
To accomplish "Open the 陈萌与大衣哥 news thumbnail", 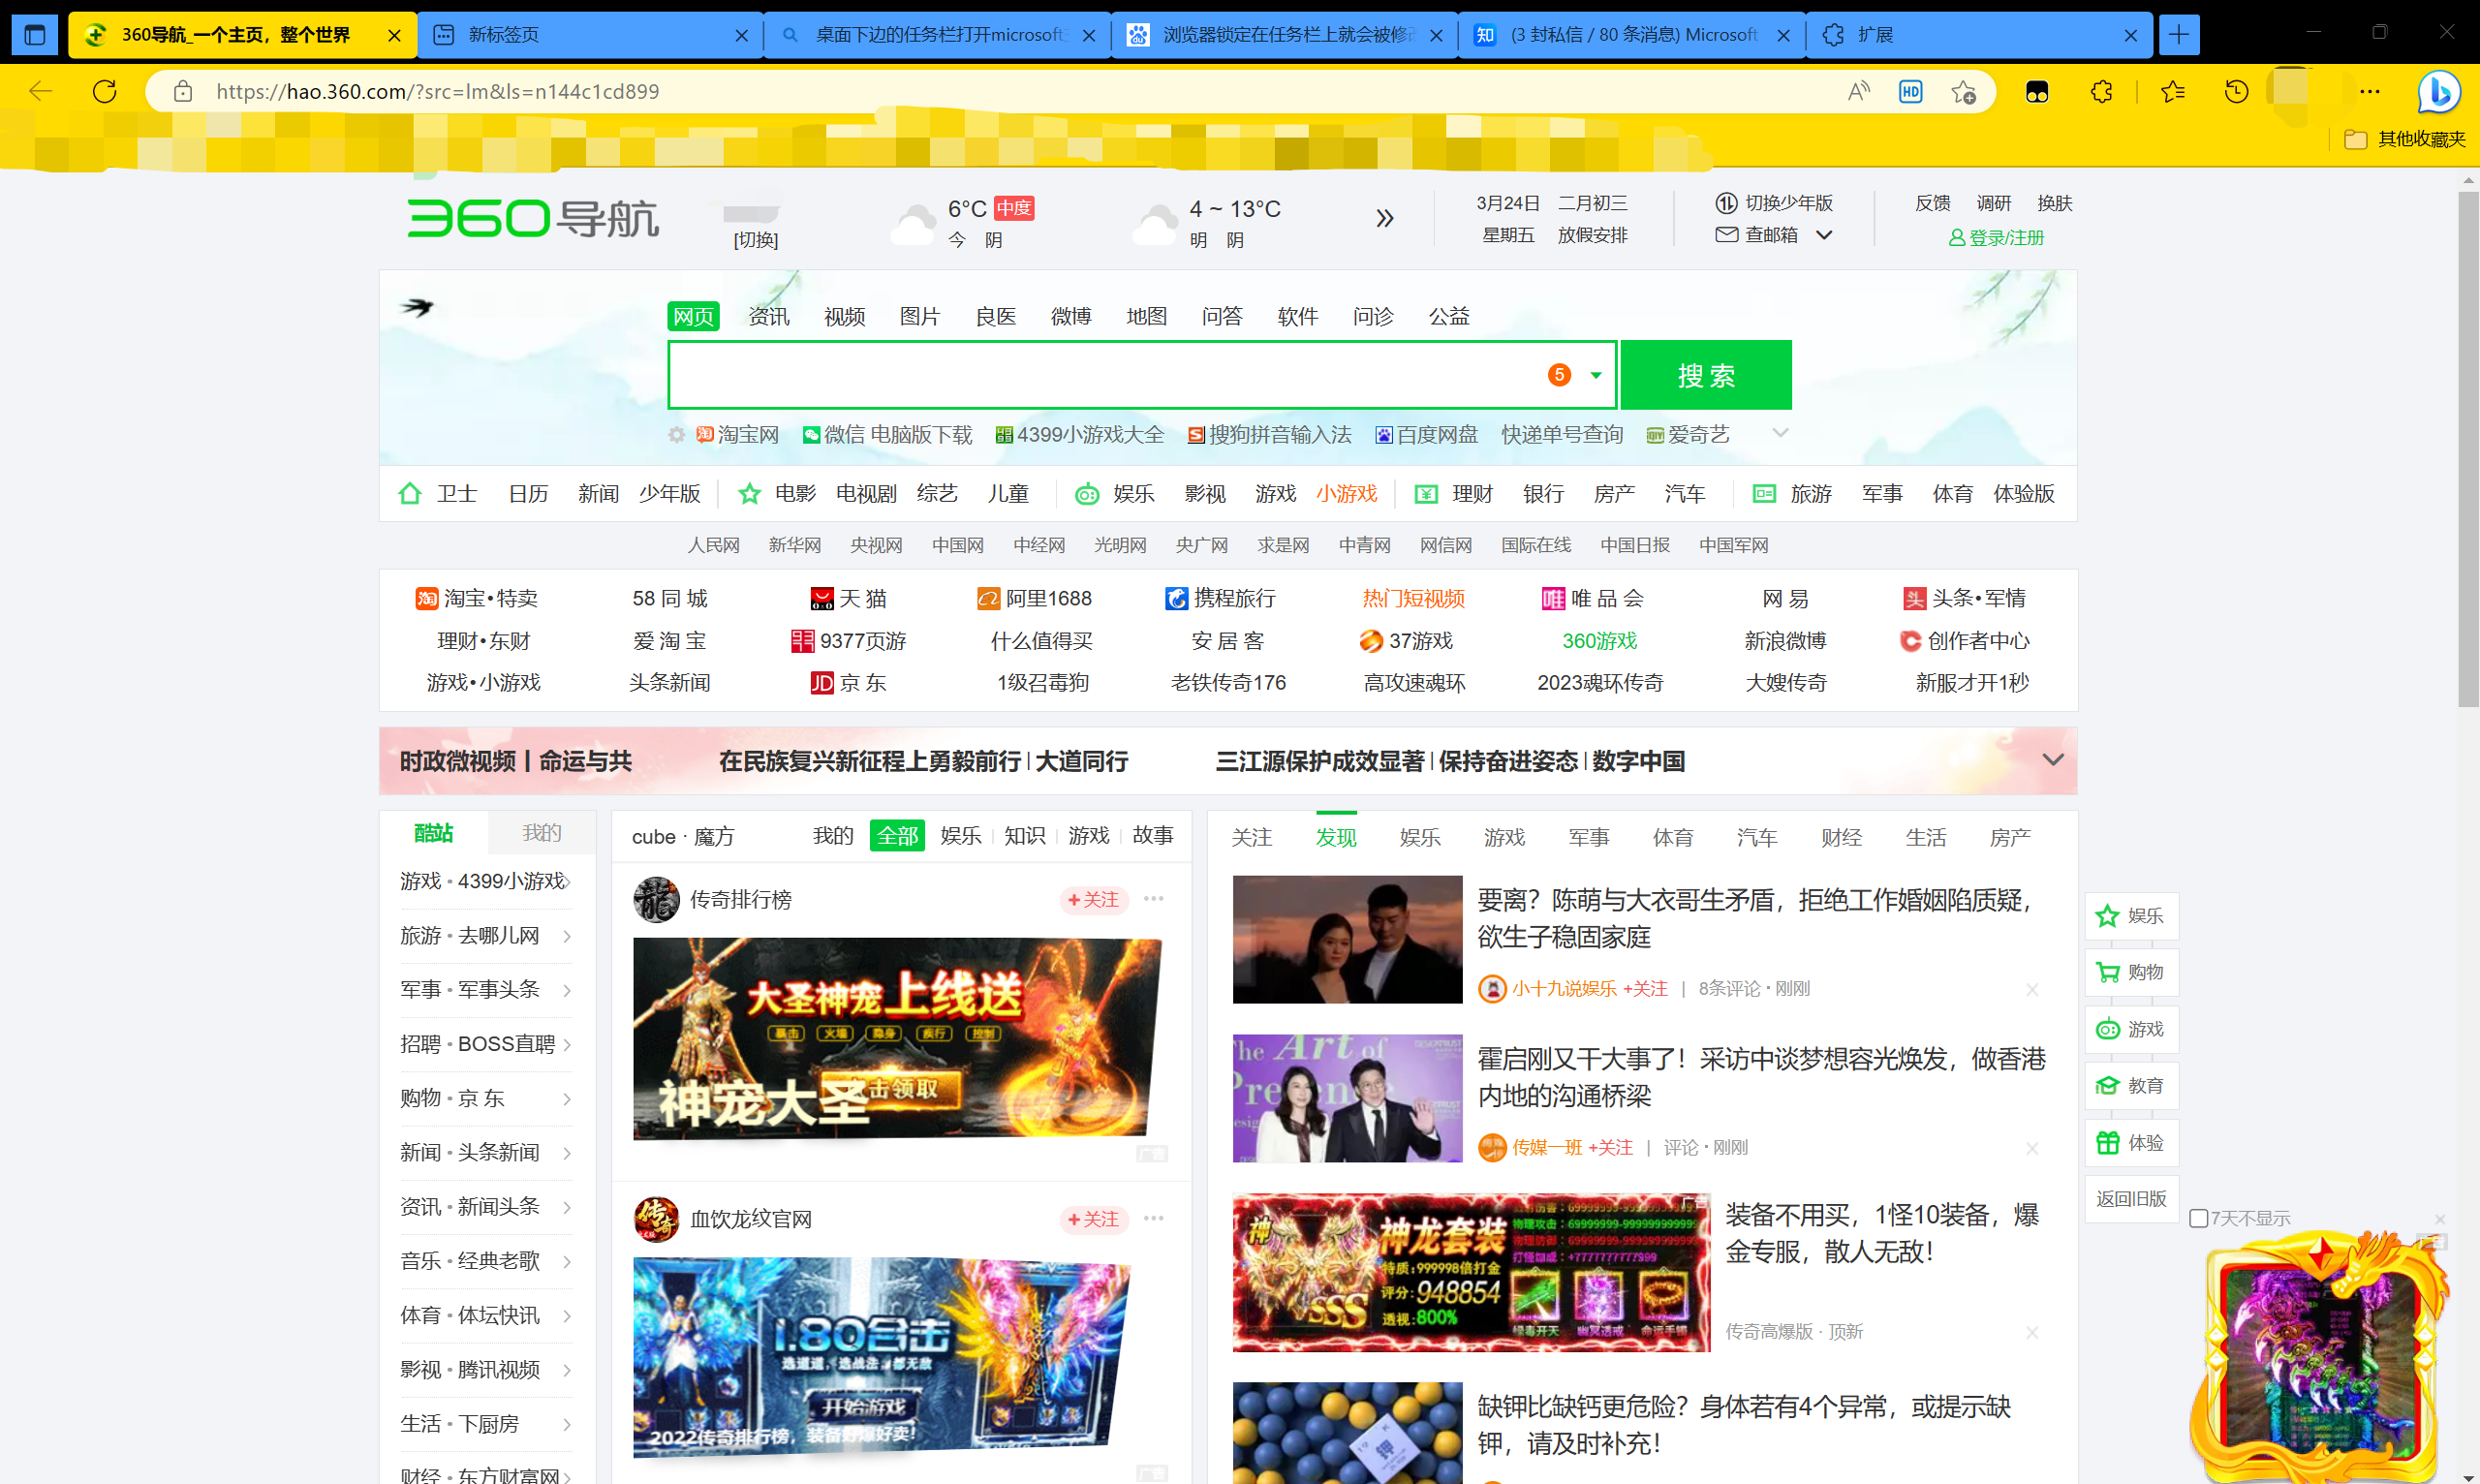I will click(1347, 939).
